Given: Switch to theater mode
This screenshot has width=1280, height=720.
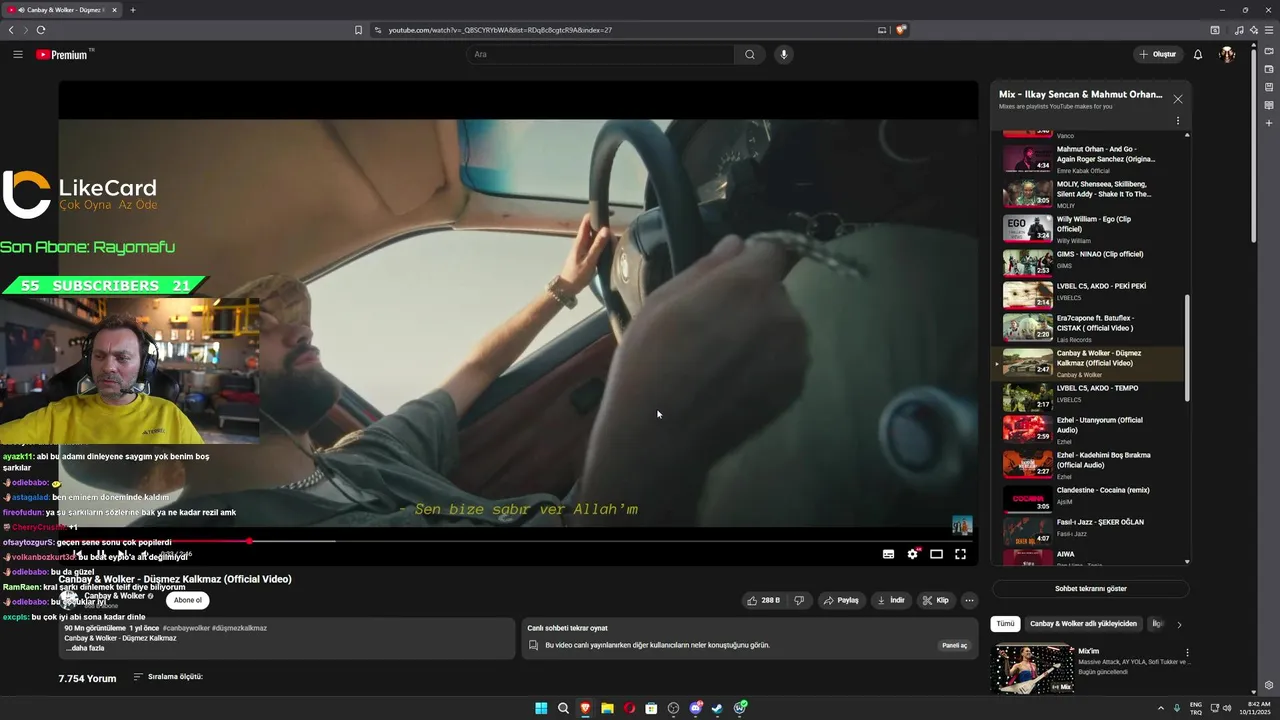Looking at the screenshot, I should coord(936,554).
